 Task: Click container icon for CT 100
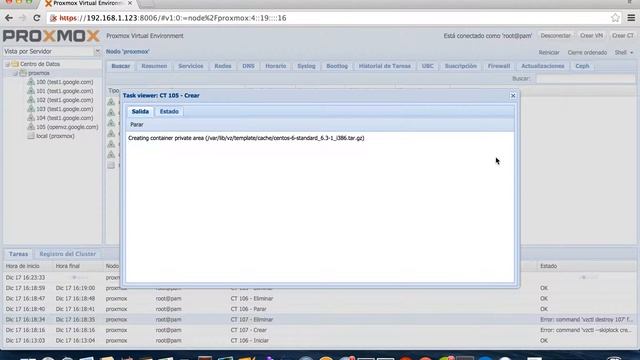(31, 82)
